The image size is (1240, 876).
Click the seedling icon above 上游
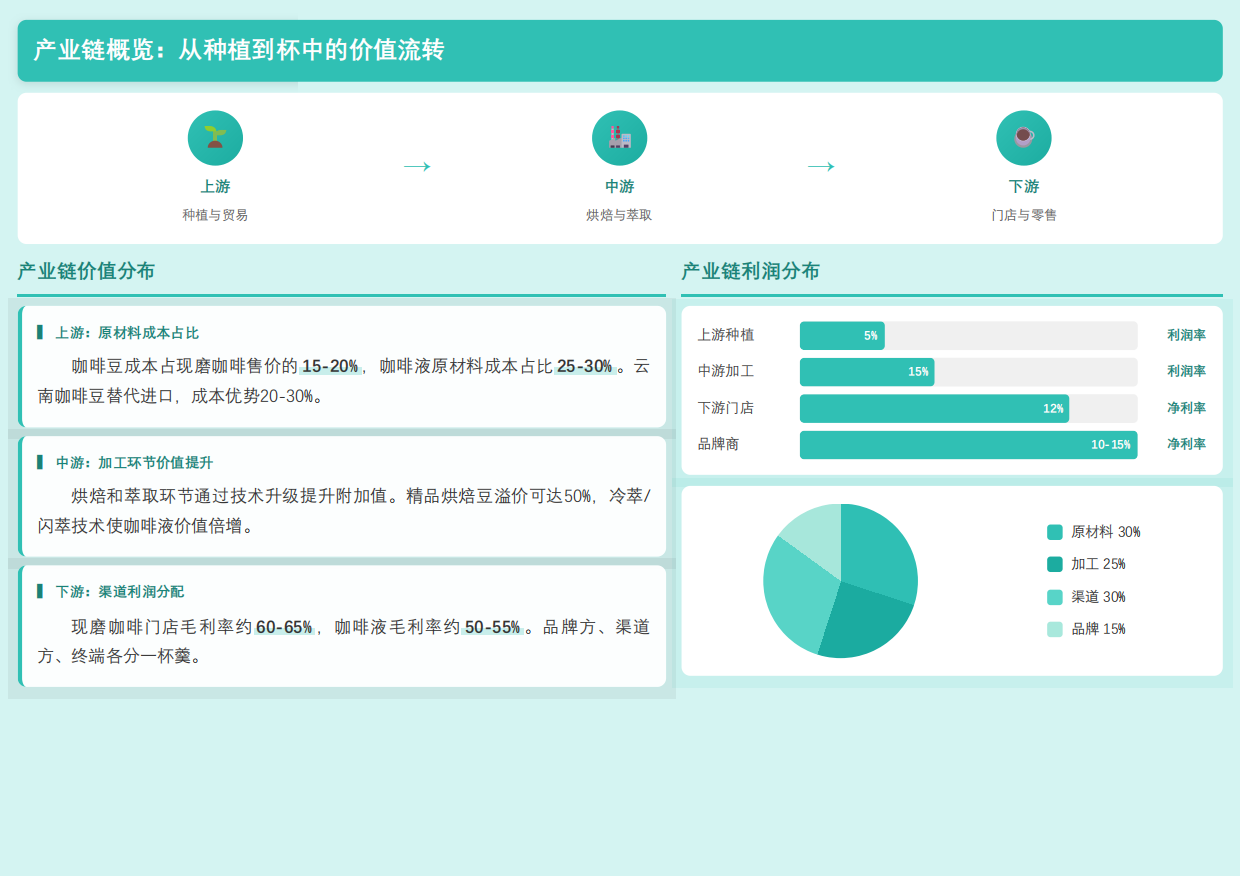(213, 138)
